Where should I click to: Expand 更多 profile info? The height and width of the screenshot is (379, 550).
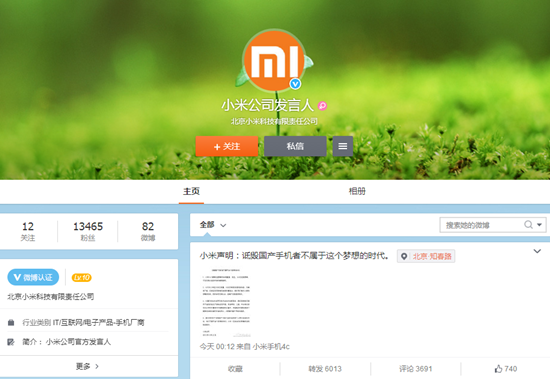click(x=87, y=366)
